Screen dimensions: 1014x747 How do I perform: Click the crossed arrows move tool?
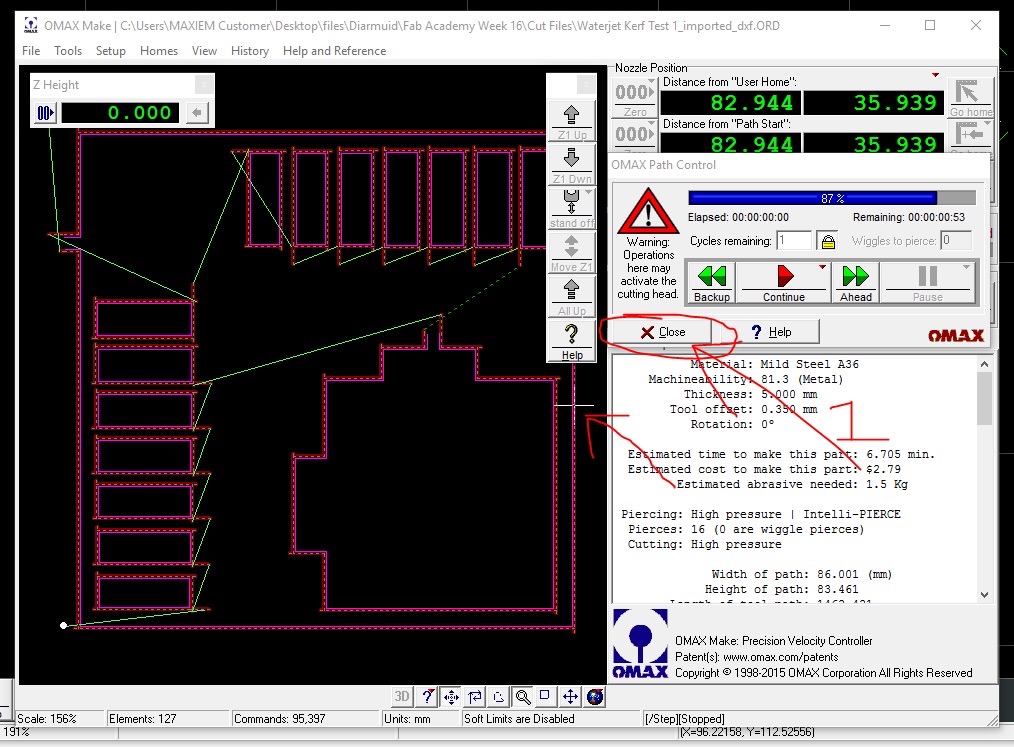[x=570, y=697]
